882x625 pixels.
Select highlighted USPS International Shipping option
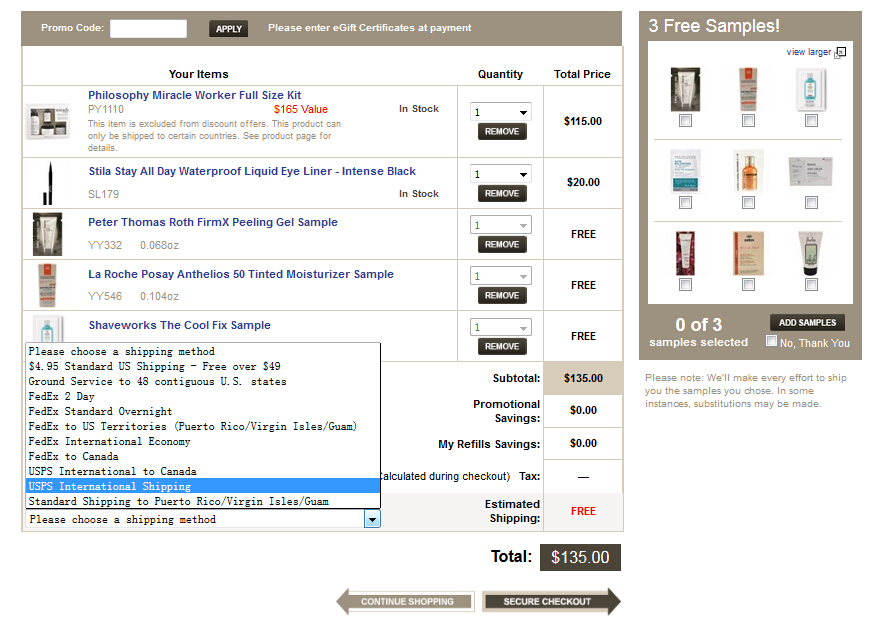click(x=203, y=486)
